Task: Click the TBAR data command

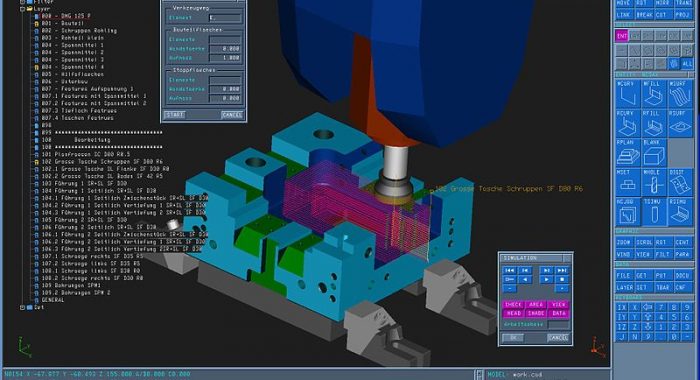Action: (x=663, y=288)
